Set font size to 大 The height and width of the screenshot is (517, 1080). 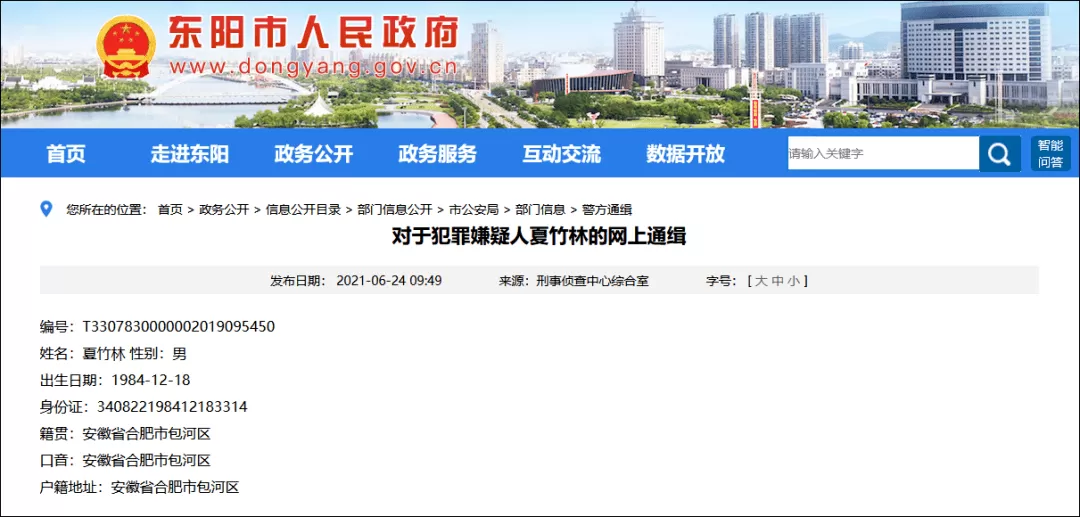point(761,281)
